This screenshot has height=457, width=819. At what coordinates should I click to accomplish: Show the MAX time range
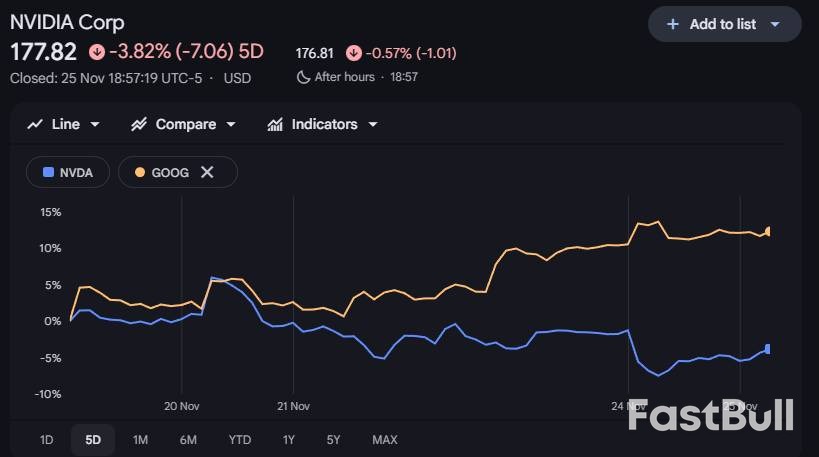[384, 440]
